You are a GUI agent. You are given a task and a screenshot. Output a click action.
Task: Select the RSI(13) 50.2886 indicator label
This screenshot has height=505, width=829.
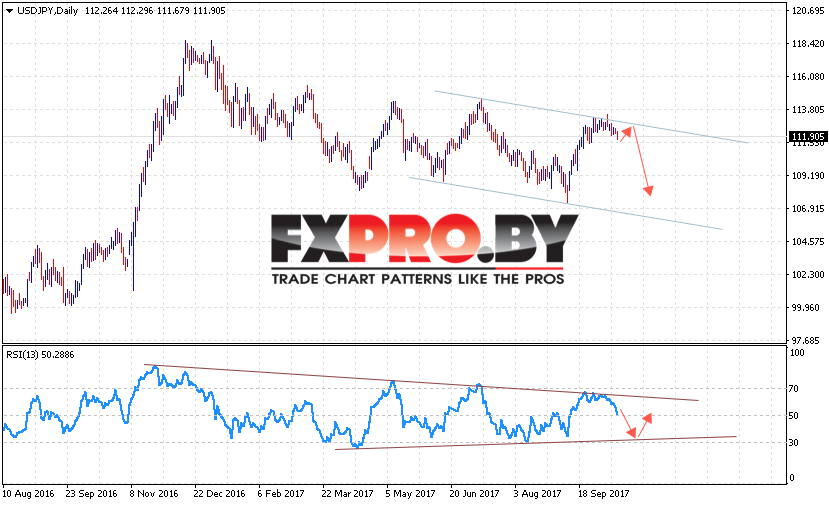(x=40, y=355)
